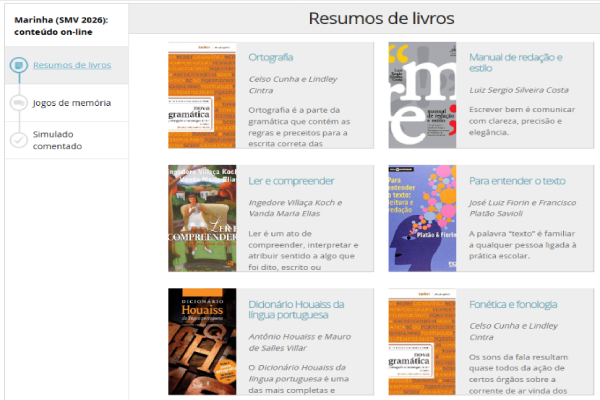
Task: Click the Resumos de livros page heading
Action: 382,18
